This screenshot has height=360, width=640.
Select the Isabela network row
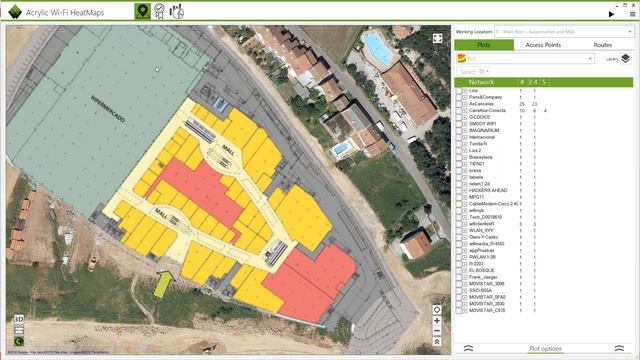(x=544, y=177)
